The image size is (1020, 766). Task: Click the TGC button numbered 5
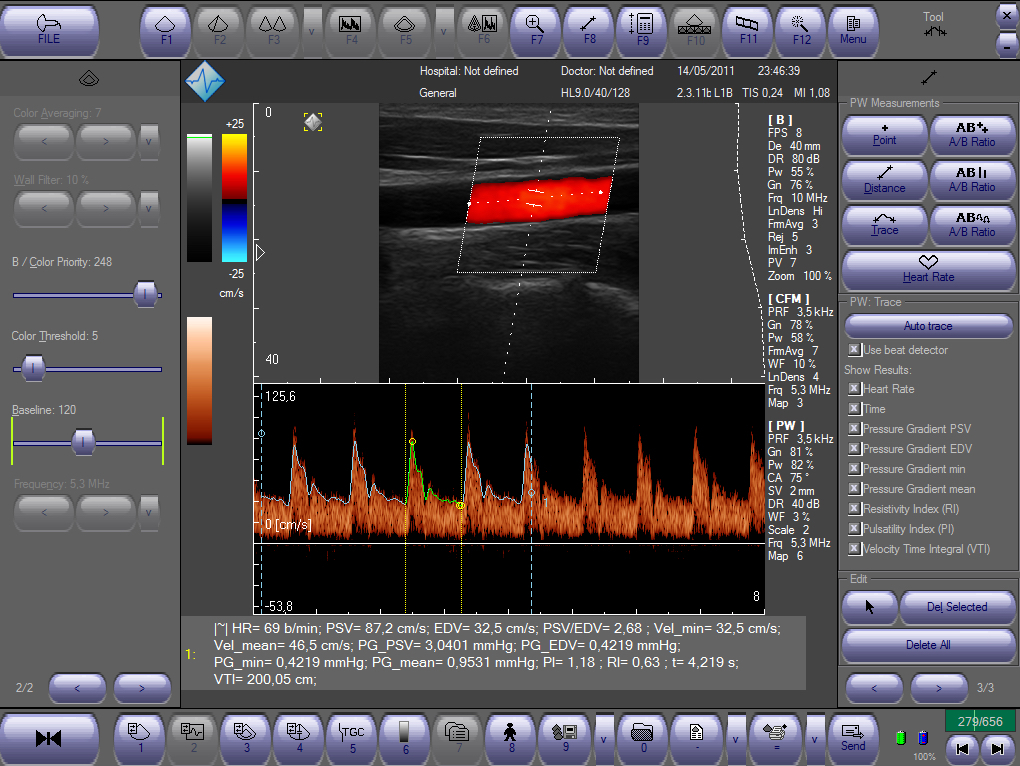click(x=352, y=737)
